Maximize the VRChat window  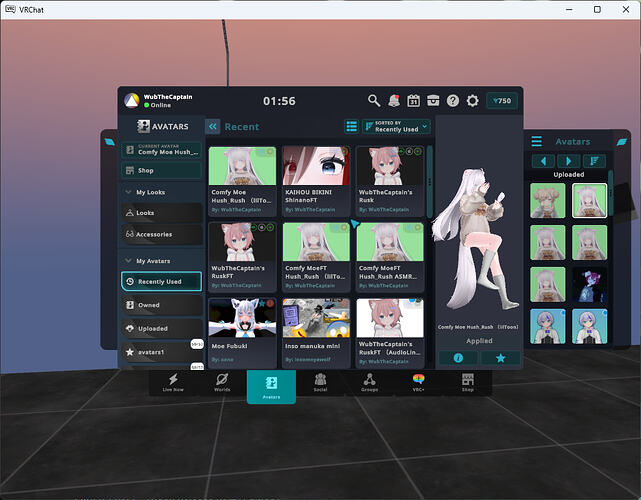[597, 9]
